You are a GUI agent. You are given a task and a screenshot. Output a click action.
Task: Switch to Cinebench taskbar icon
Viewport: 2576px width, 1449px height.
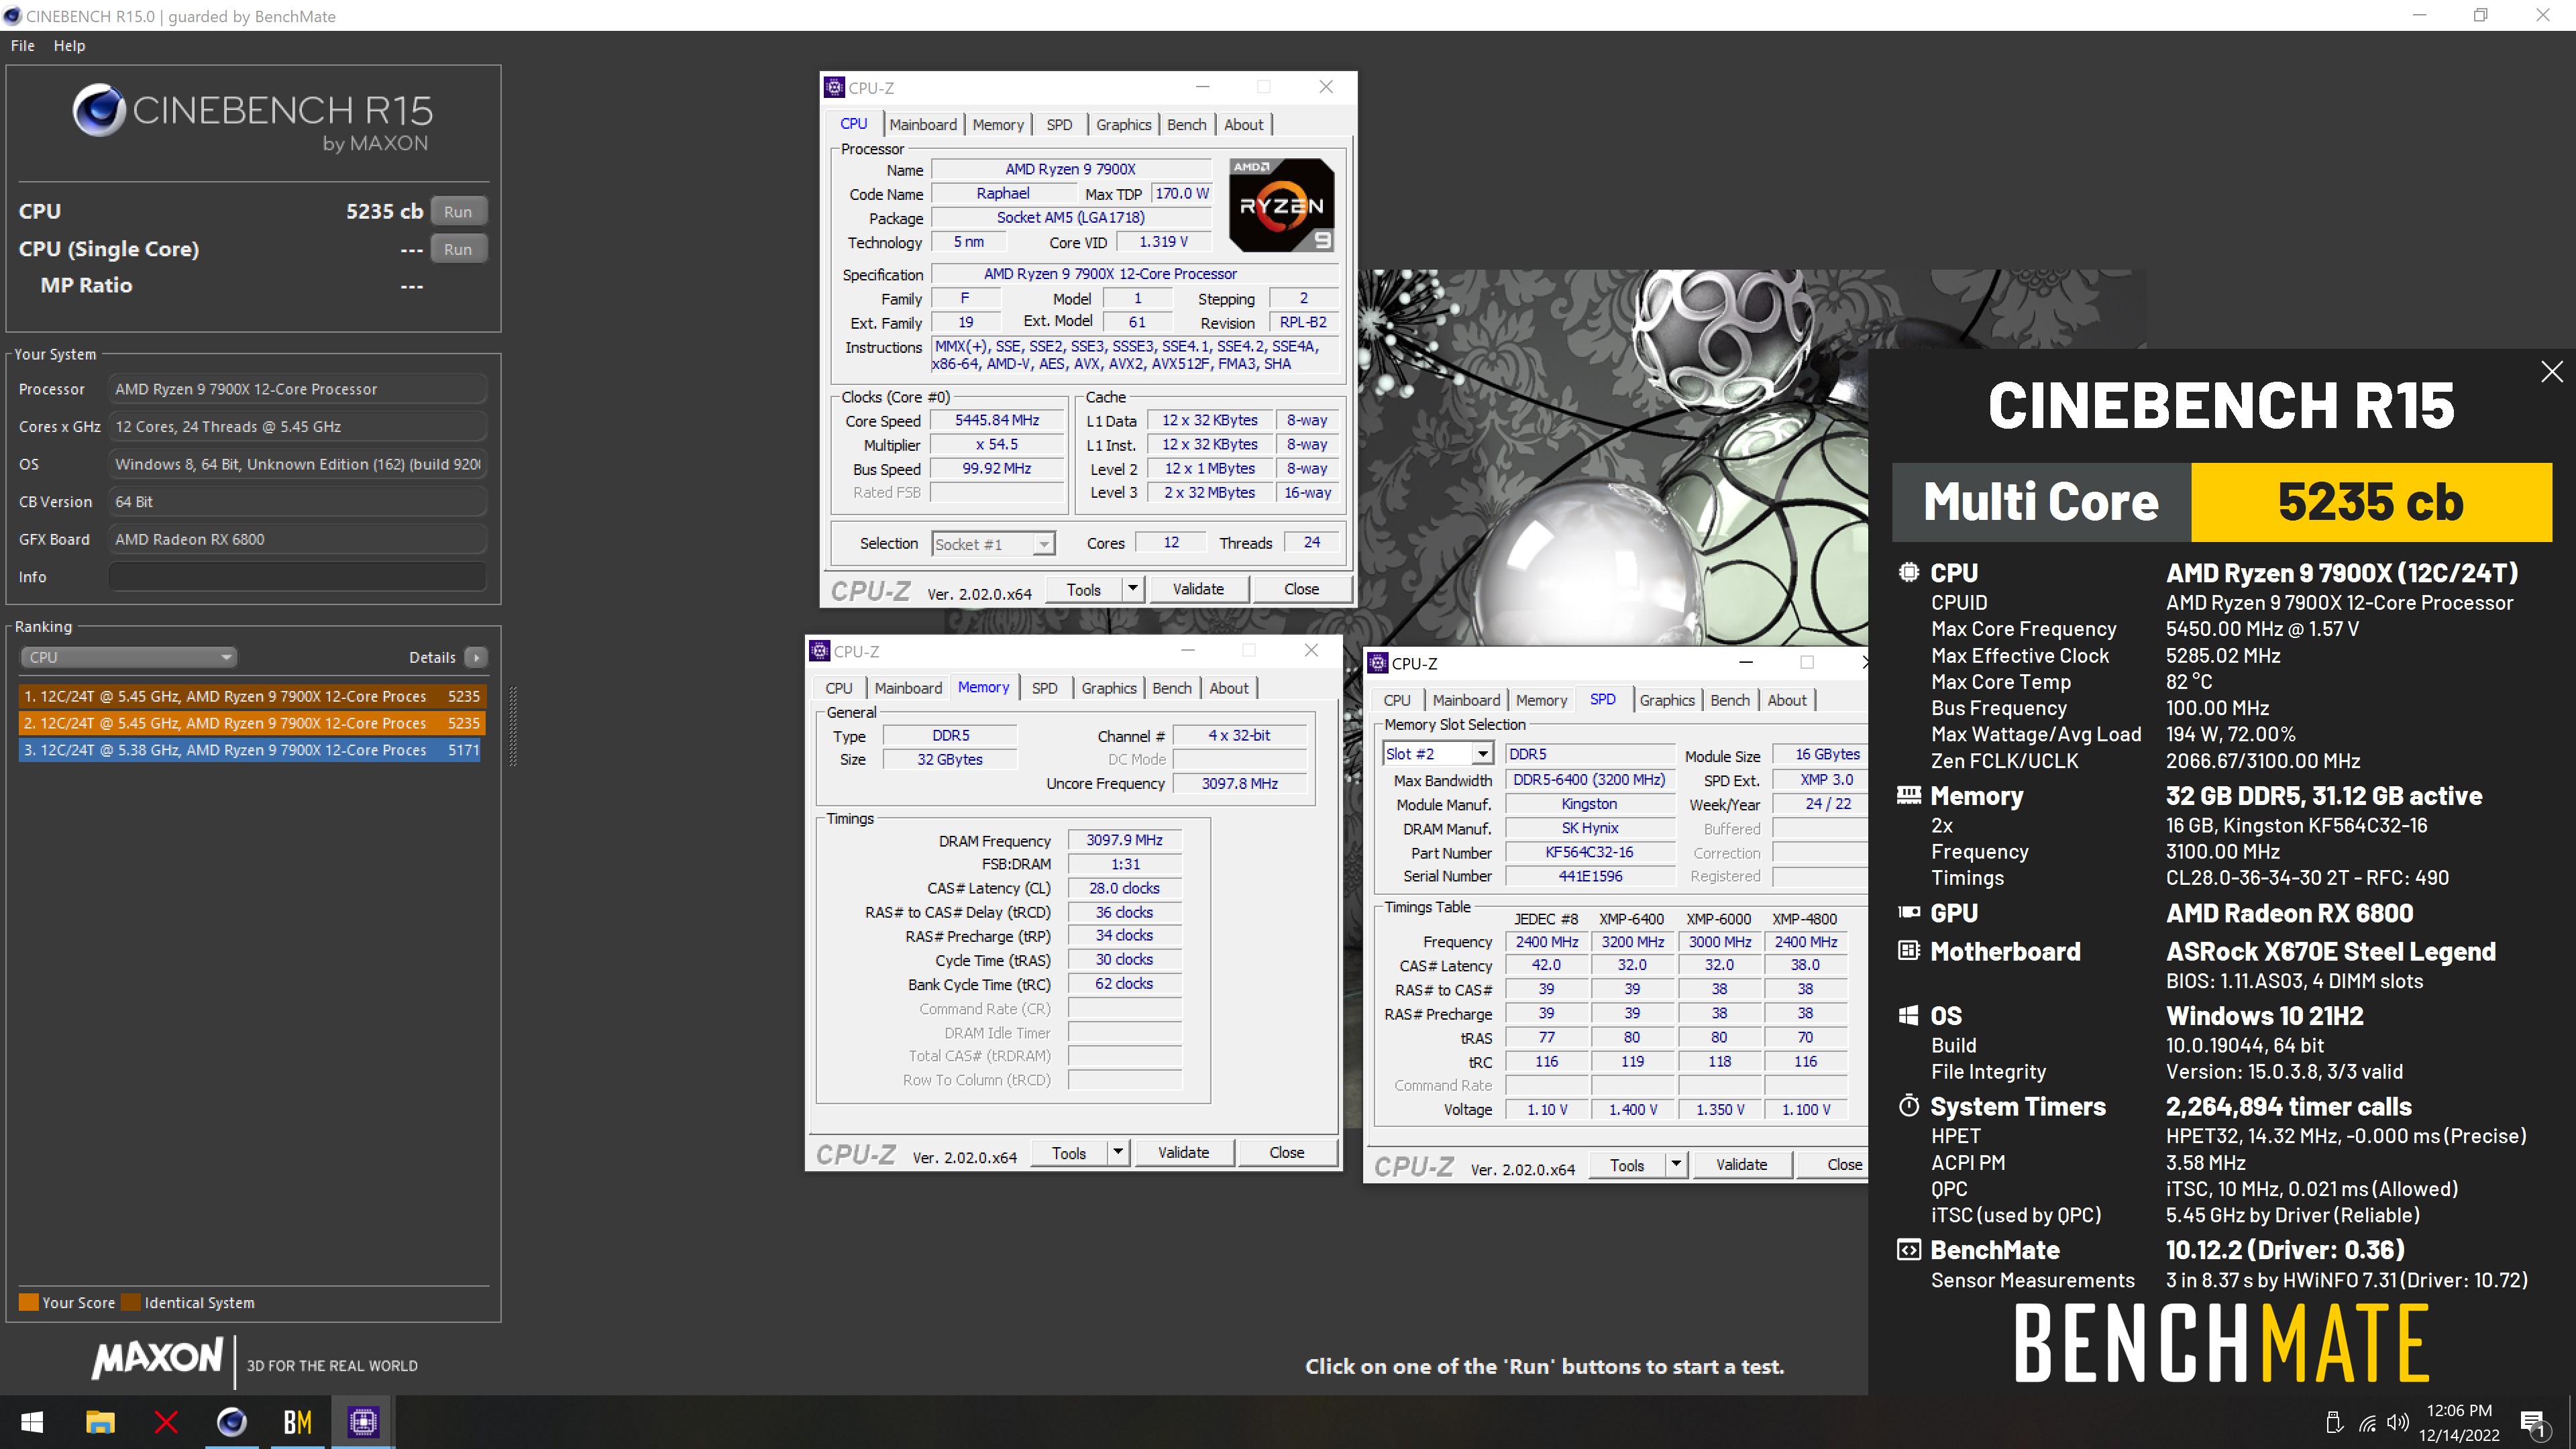pyautogui.click(x=232, y=1421)
